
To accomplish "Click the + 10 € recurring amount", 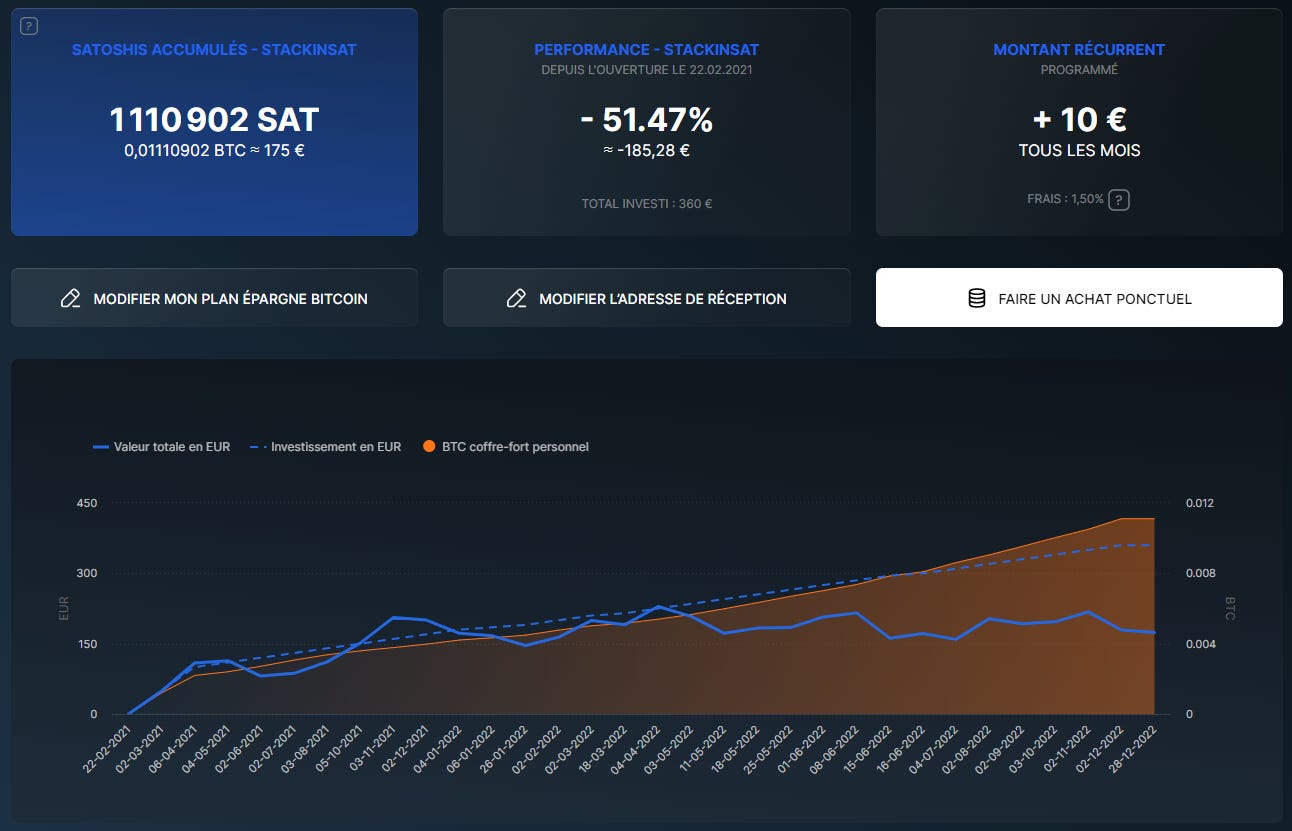I will click(1079, 120).
